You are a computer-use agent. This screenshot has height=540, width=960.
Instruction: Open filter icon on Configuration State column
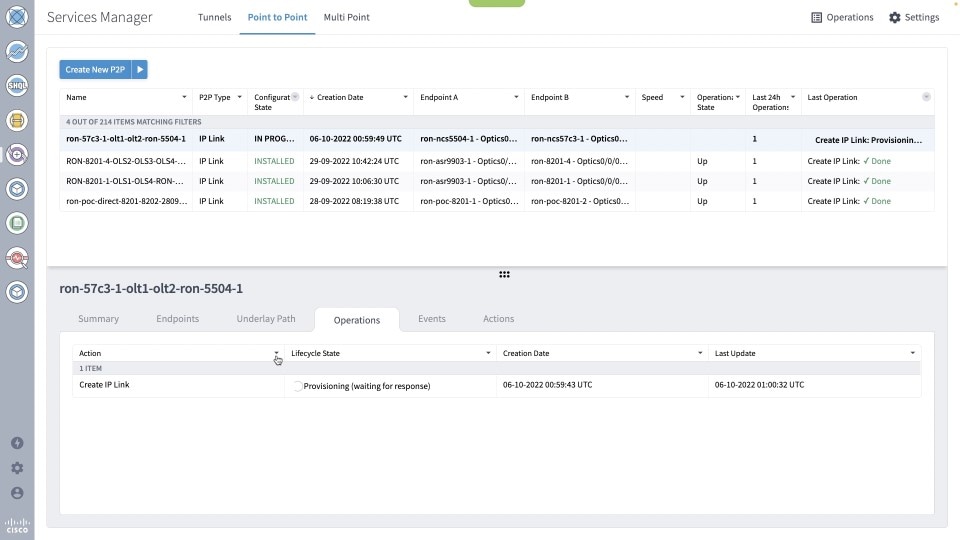295,97
